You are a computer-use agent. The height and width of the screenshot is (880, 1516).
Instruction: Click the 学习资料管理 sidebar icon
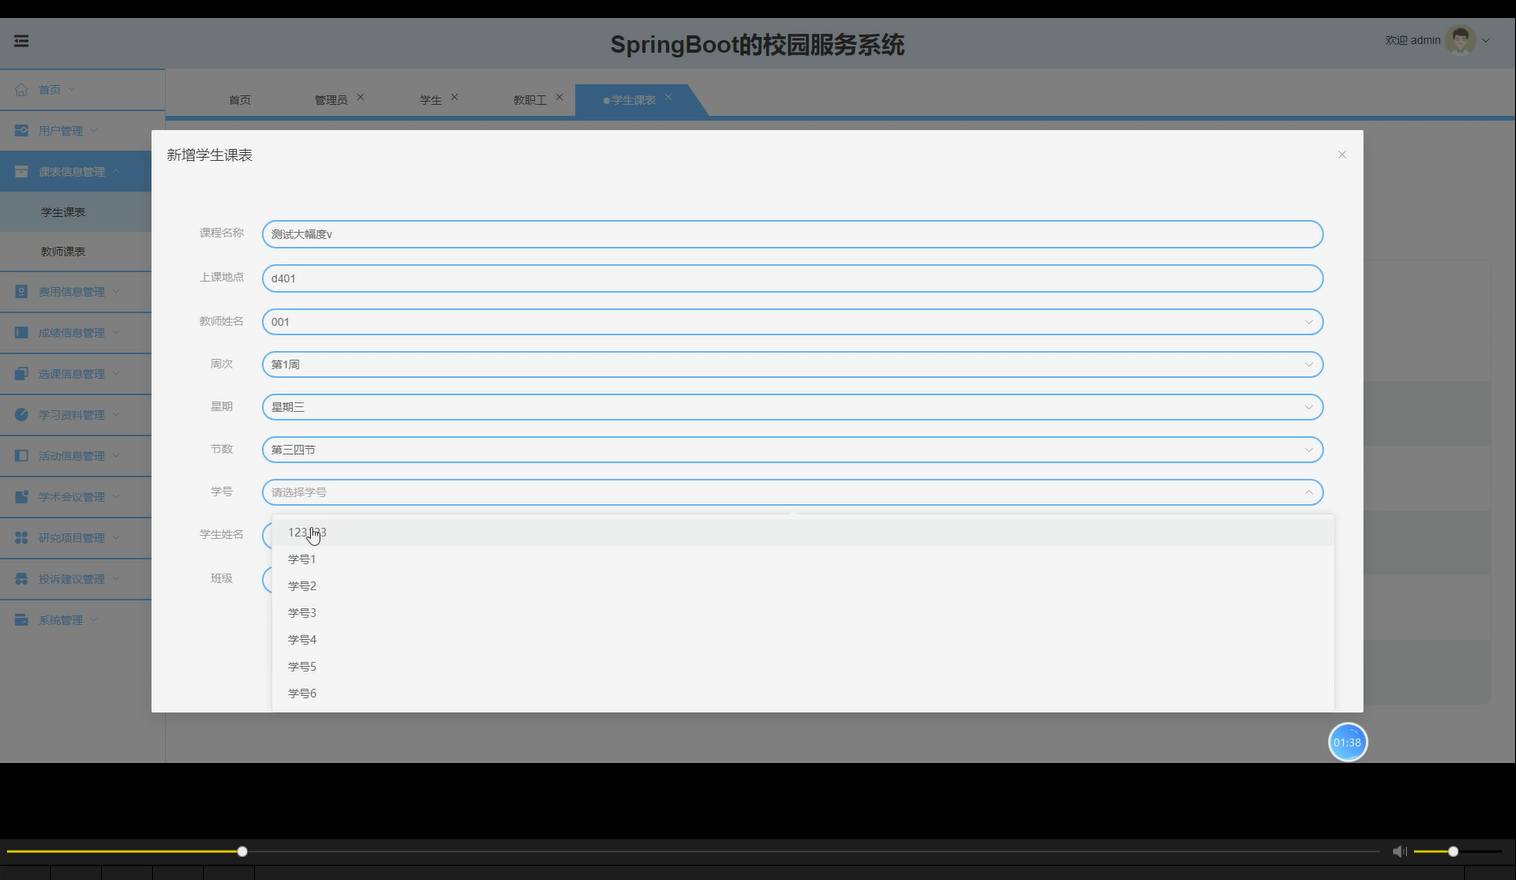(x=21, y=414)
